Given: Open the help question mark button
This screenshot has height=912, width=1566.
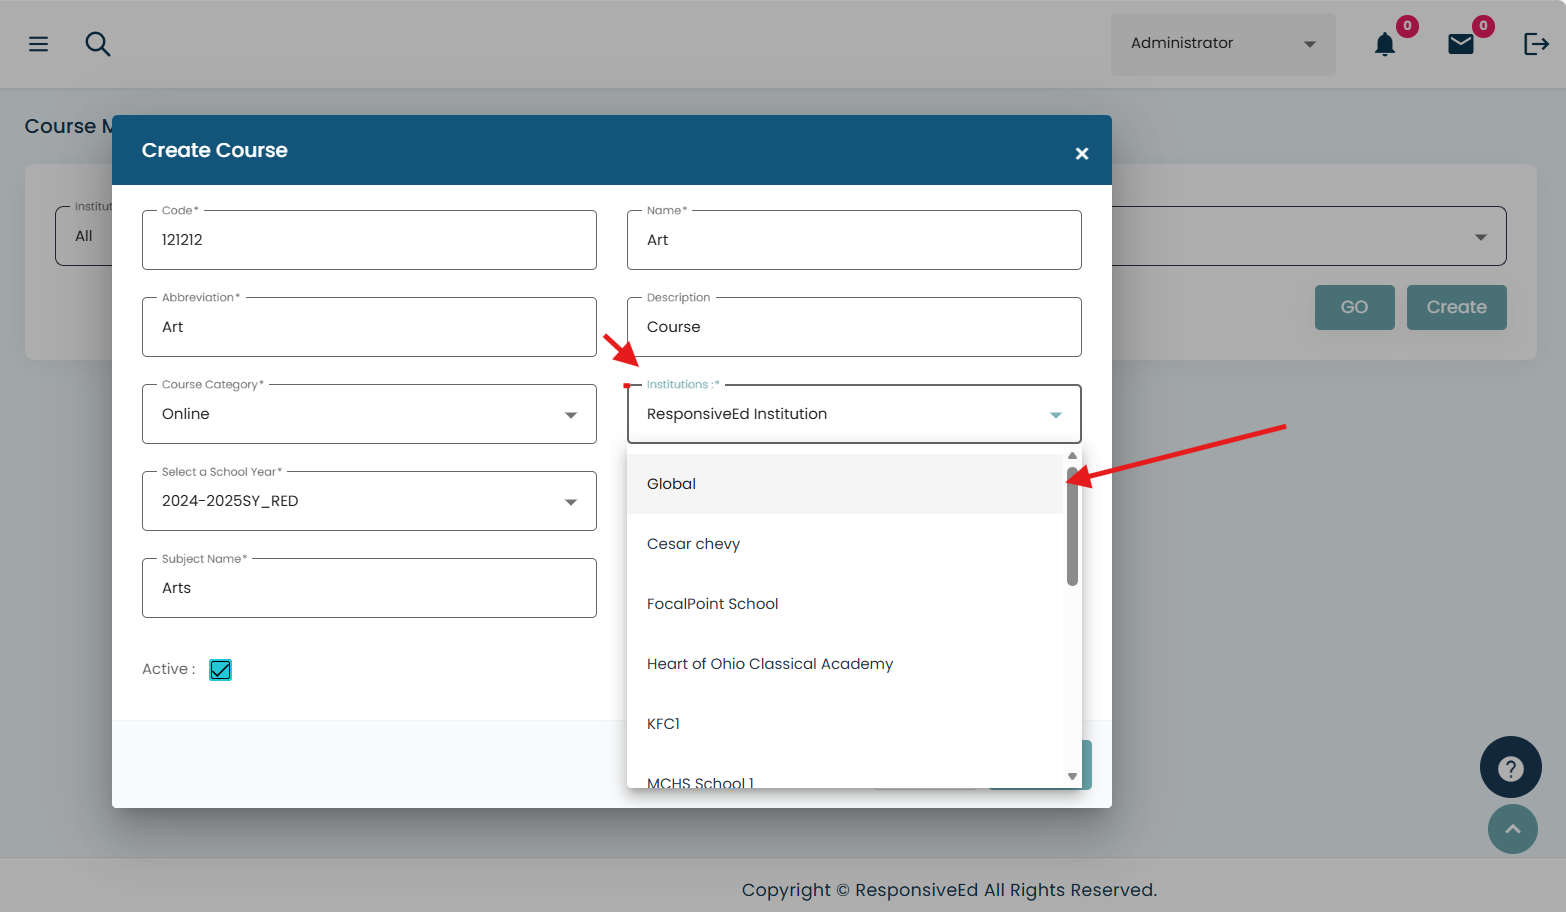Looking at the screenshot, I should [1510, 767].
